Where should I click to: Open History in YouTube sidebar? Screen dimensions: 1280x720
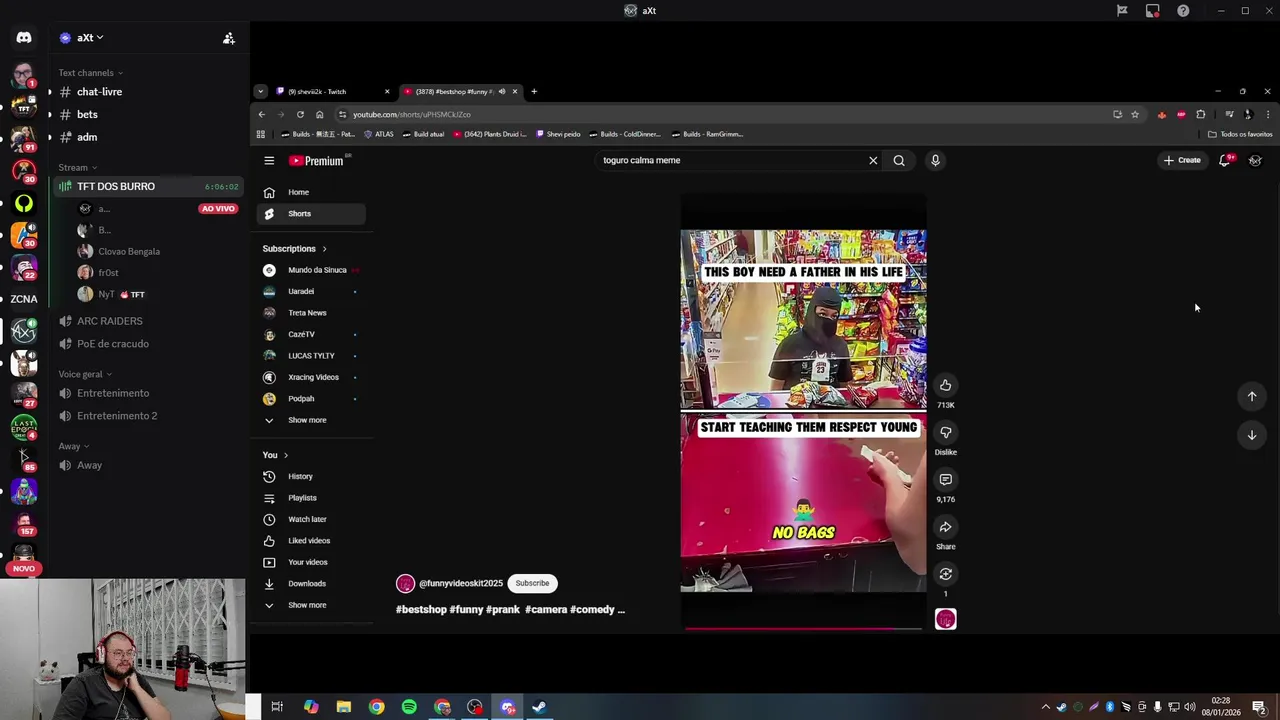point(312,476)
